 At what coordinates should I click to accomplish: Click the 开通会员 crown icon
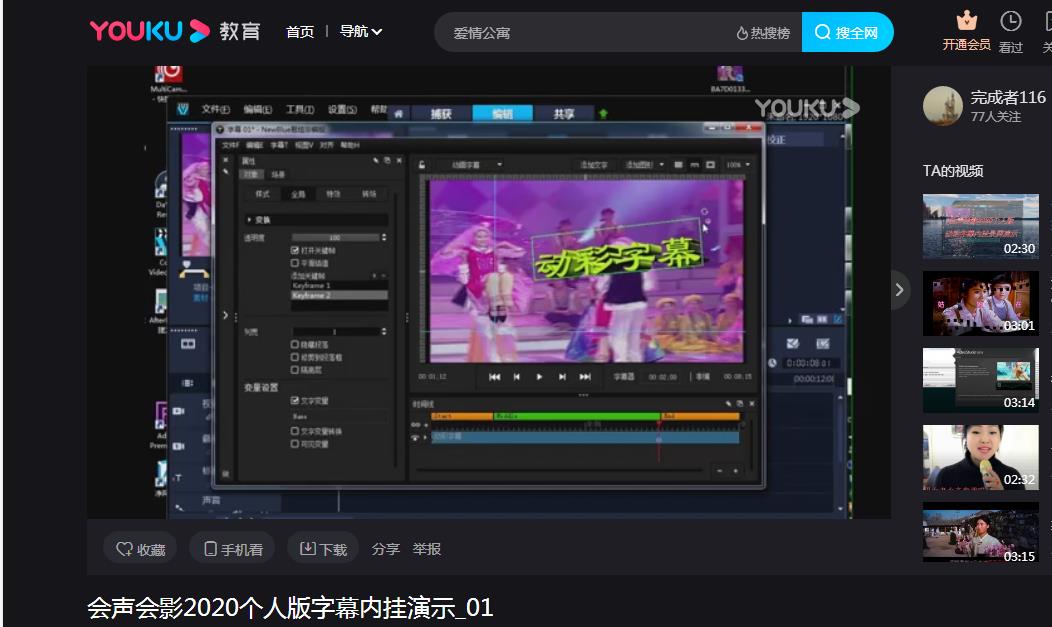[x=966, y=21]
